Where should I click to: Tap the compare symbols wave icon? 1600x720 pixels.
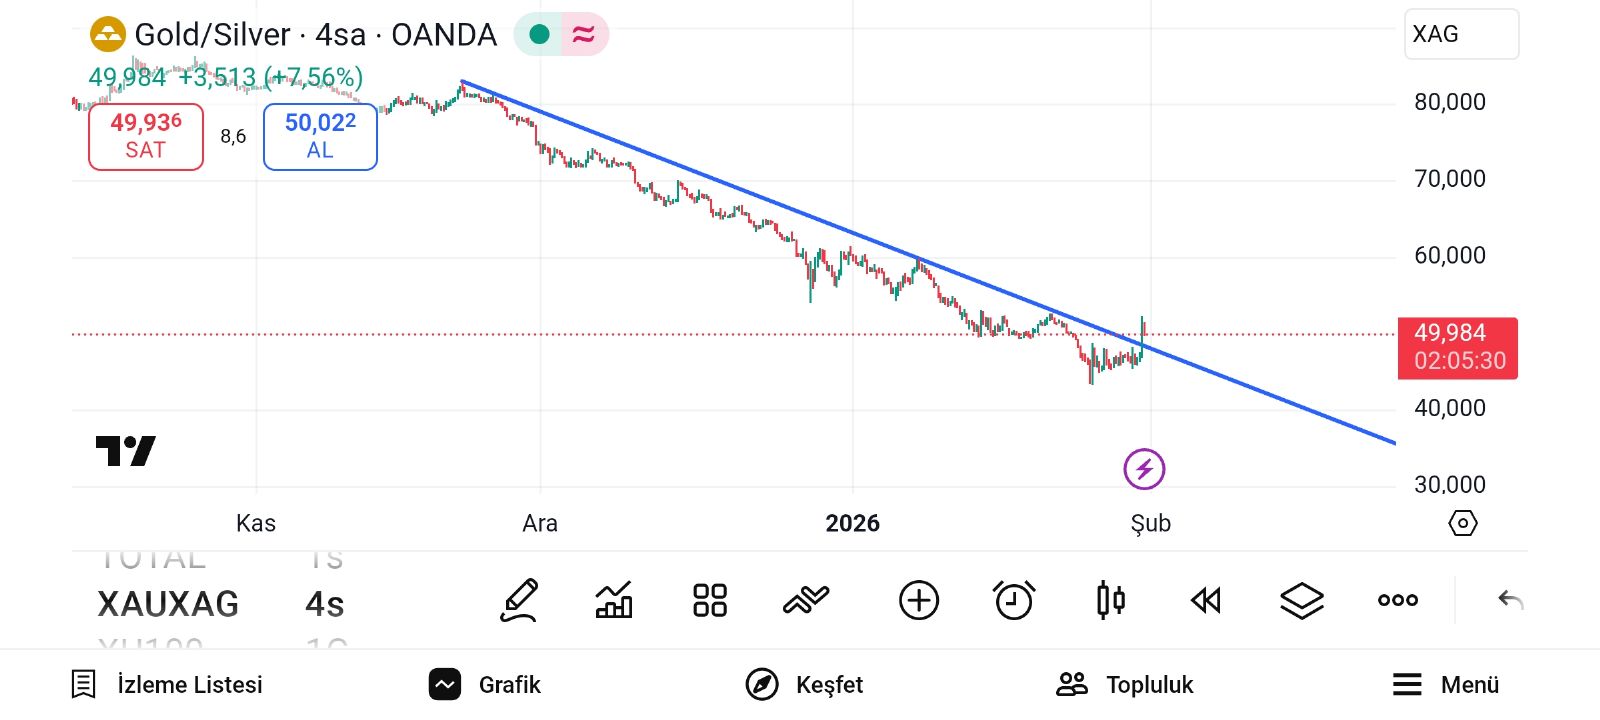(x=806, y=601)
